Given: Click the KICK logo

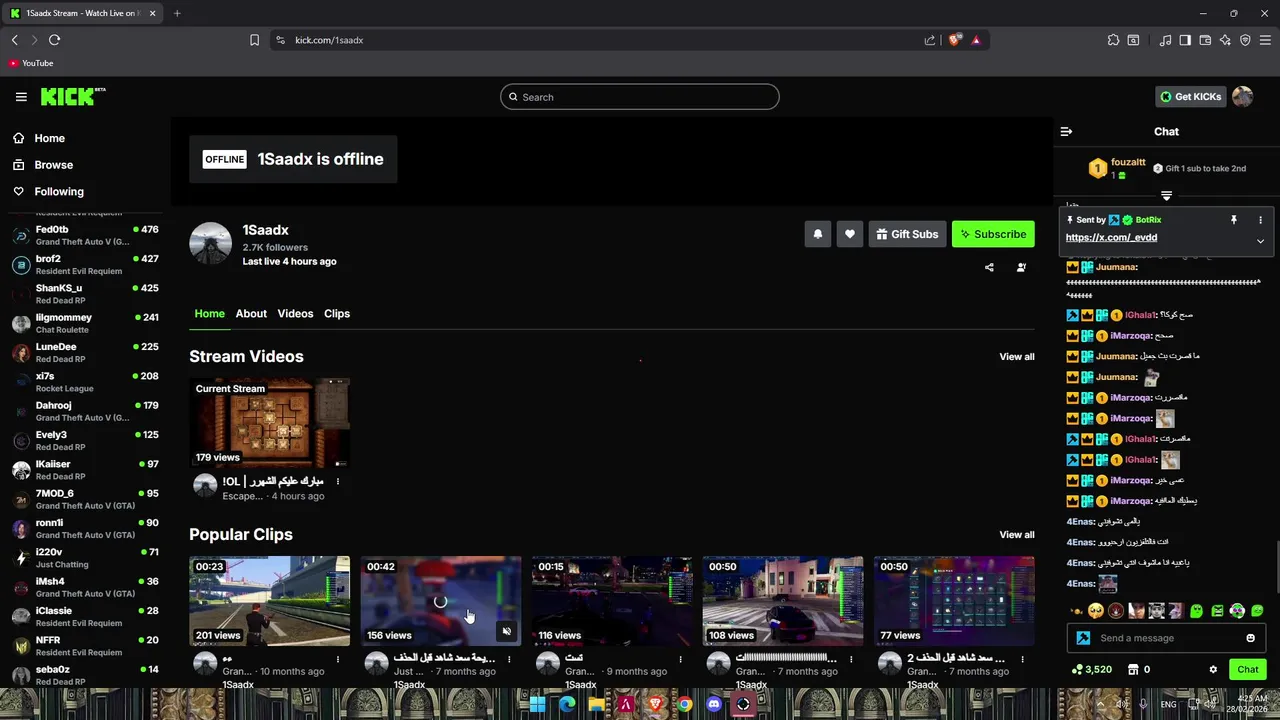Looking at the screenshot, I should (x=72, y=97).
